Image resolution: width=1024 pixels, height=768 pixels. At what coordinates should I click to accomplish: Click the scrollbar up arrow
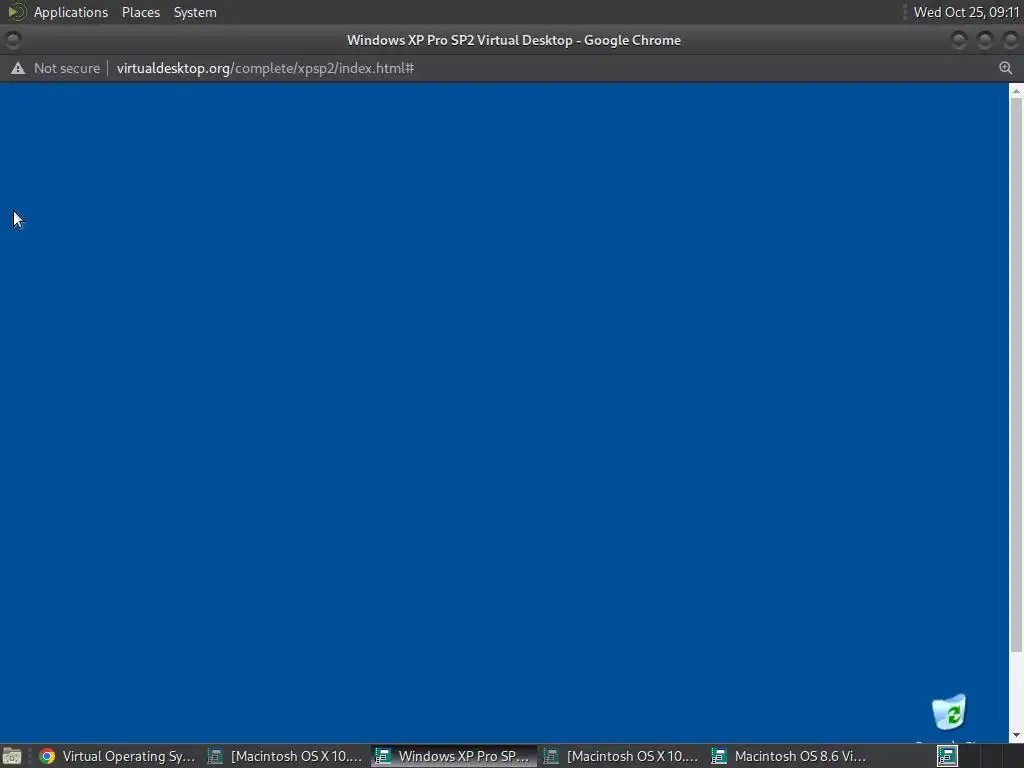[x=1016, y=90]
